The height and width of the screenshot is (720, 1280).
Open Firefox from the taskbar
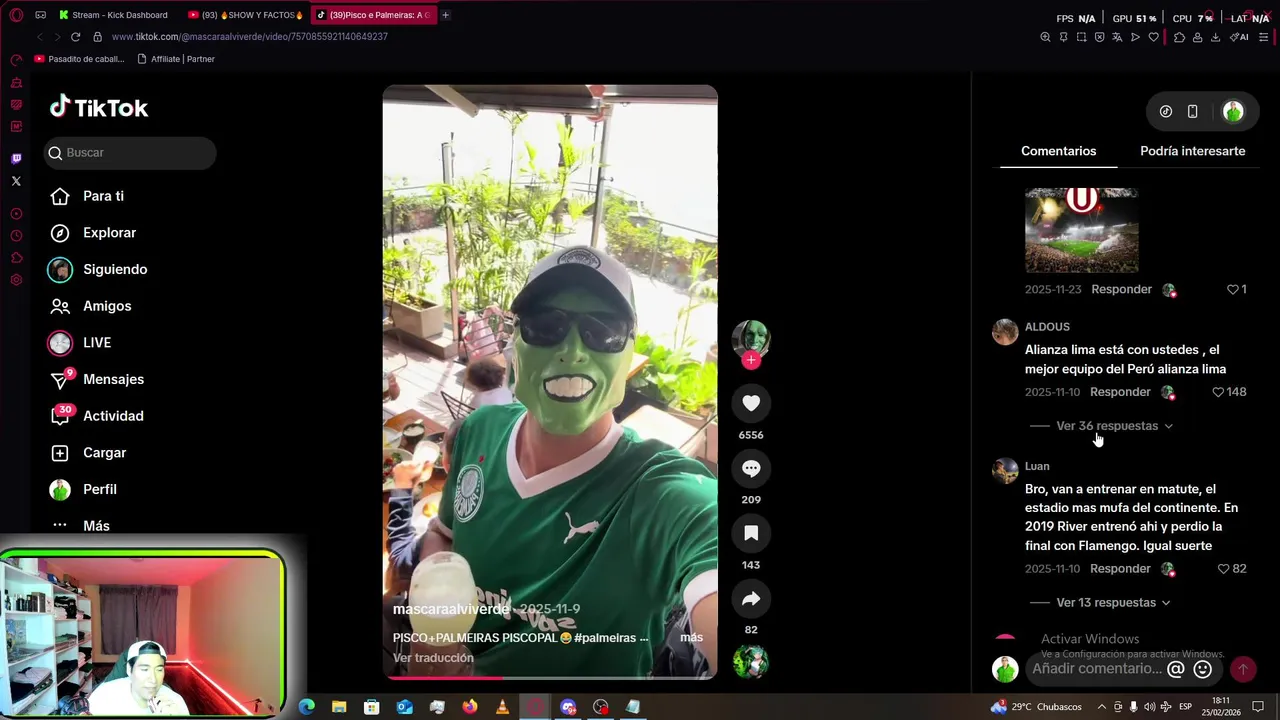(470, 707)
